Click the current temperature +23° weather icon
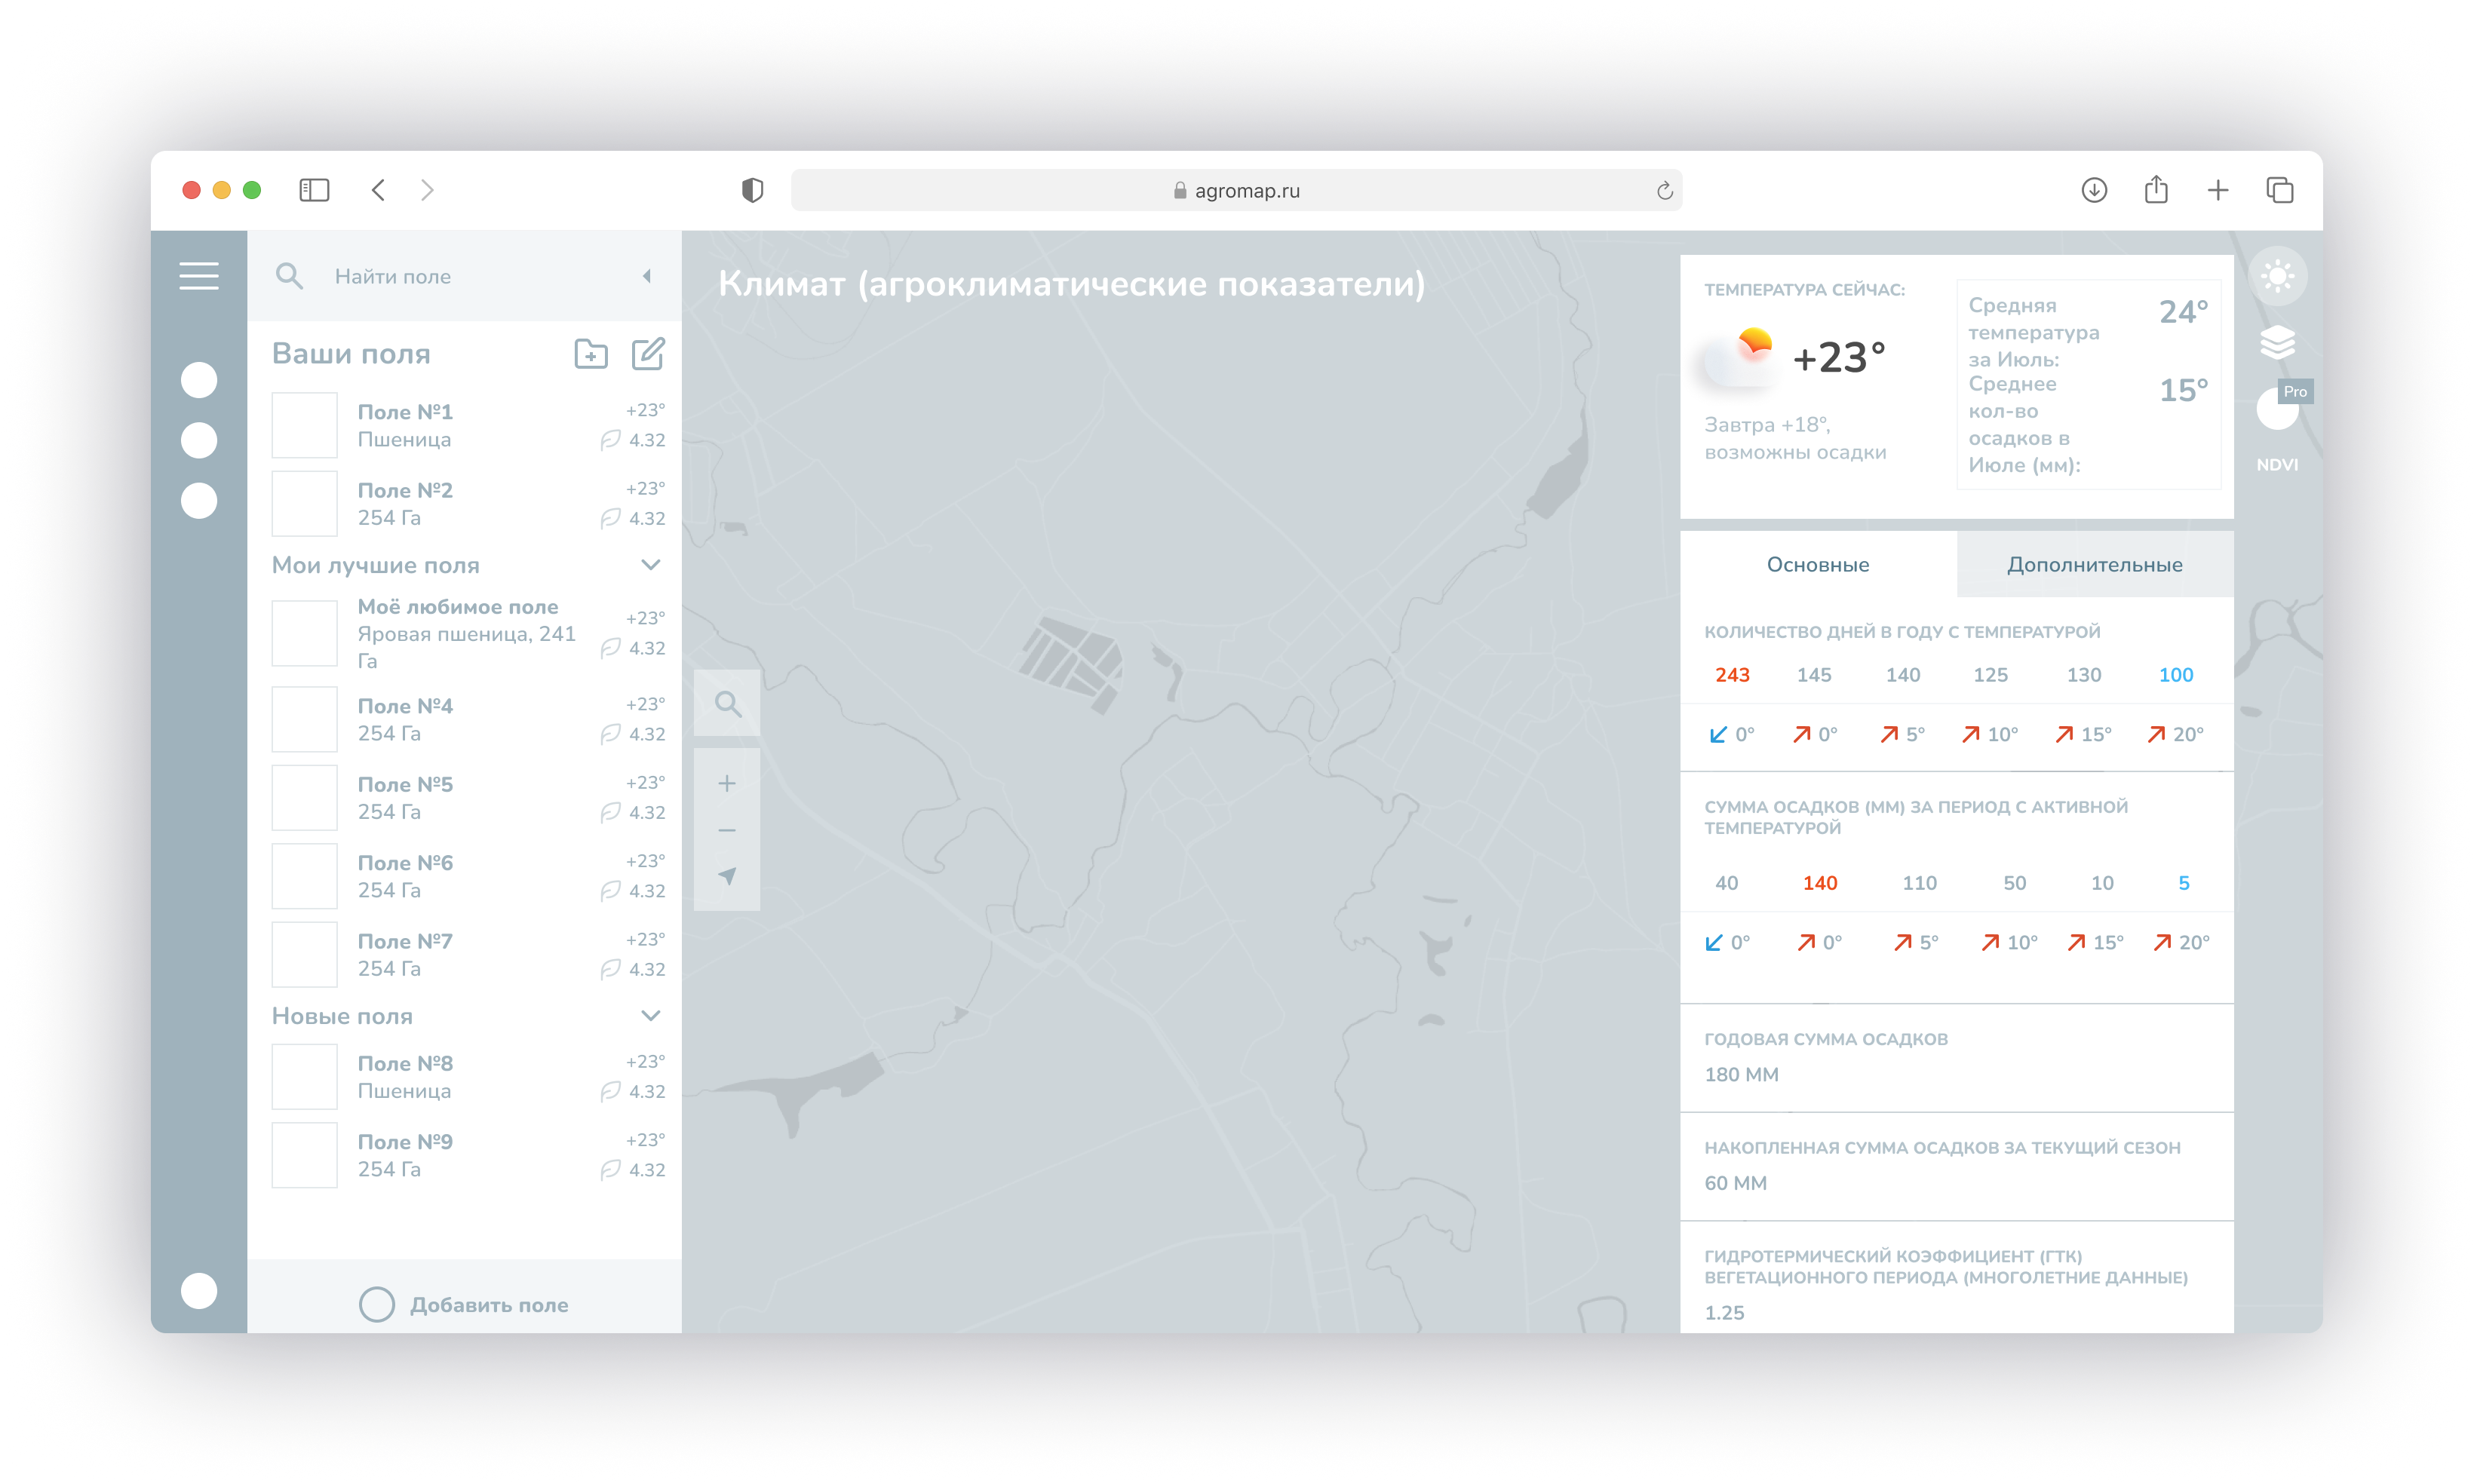Viewport: 2474px width, 1484px height. [x=1739, y=358]
